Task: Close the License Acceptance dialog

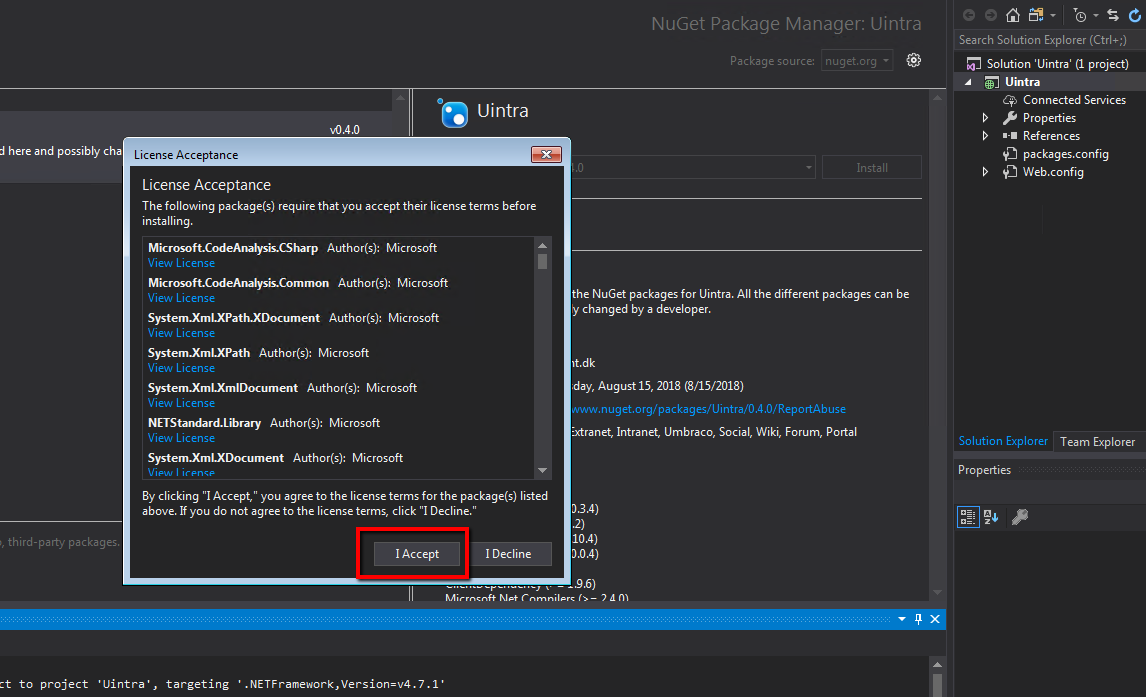Action: (546, 154)
